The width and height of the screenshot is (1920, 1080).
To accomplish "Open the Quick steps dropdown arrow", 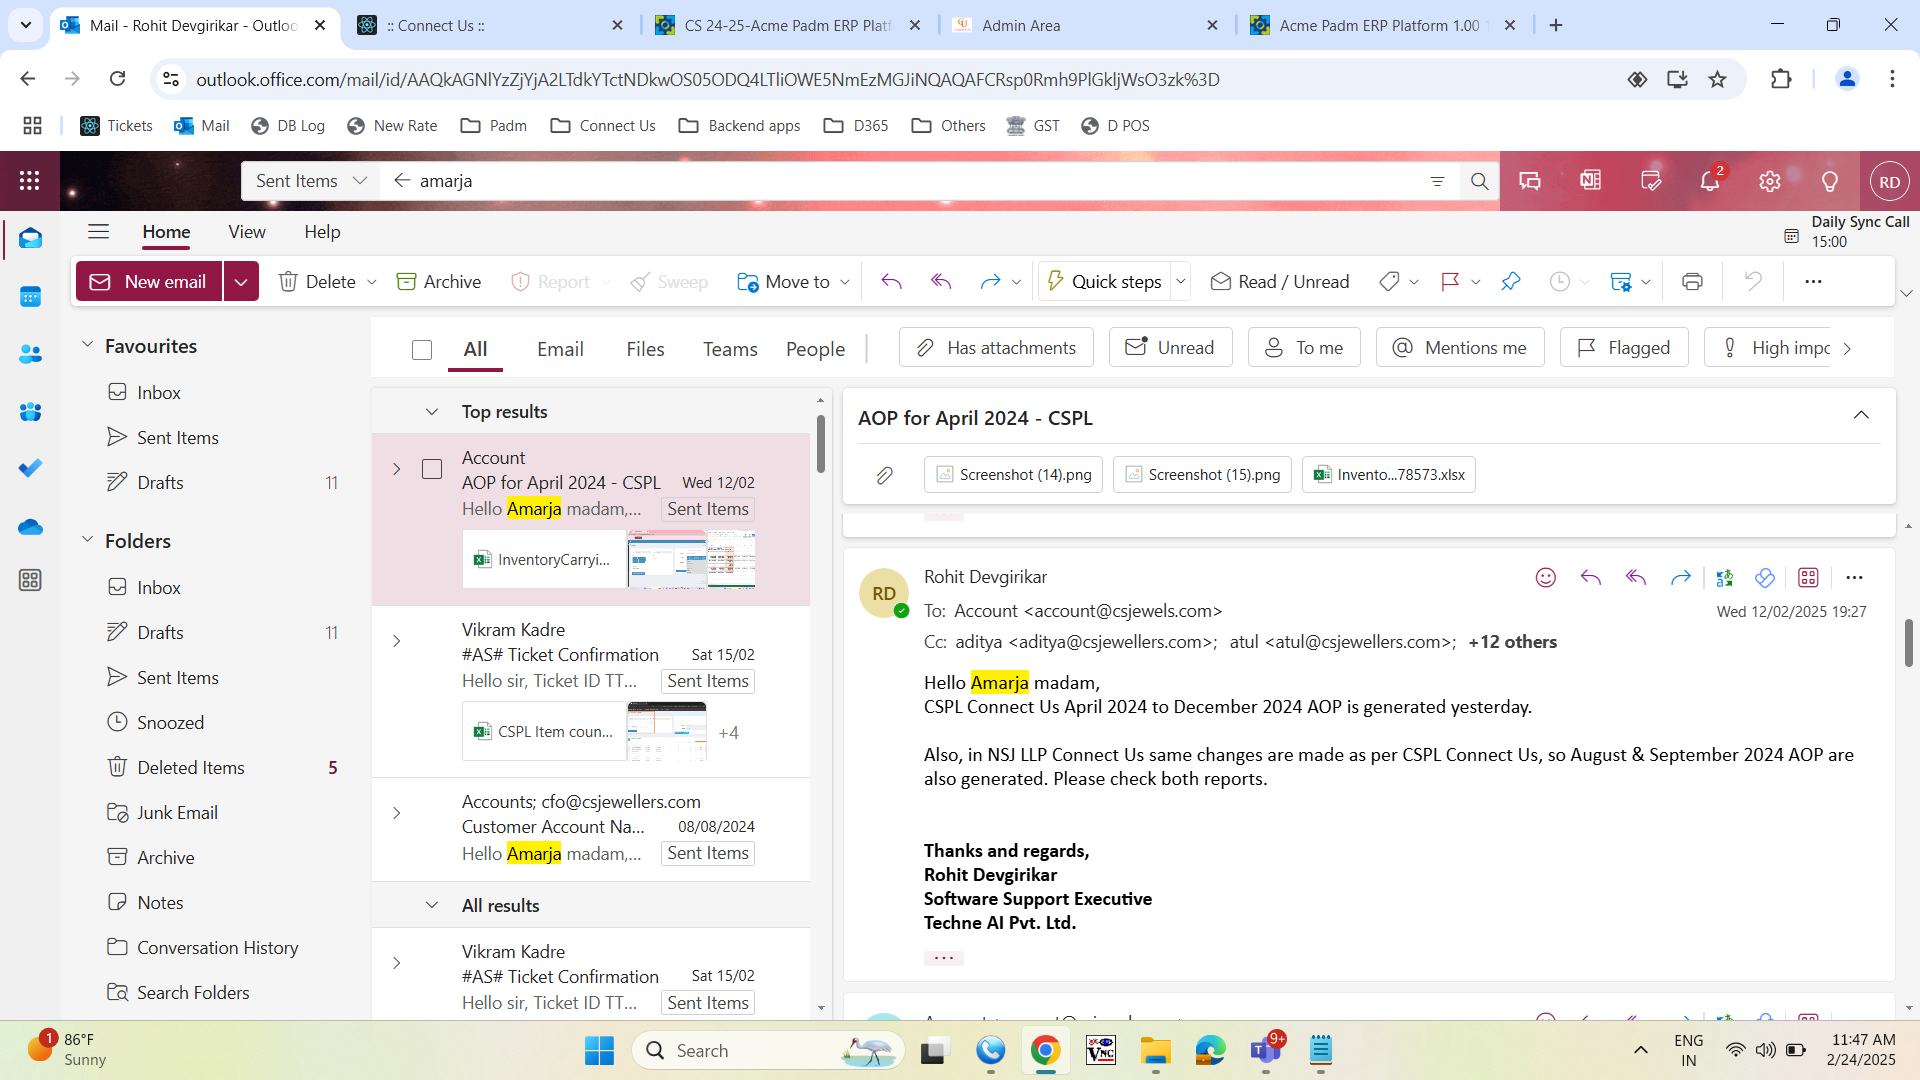I will point(1180,282).
